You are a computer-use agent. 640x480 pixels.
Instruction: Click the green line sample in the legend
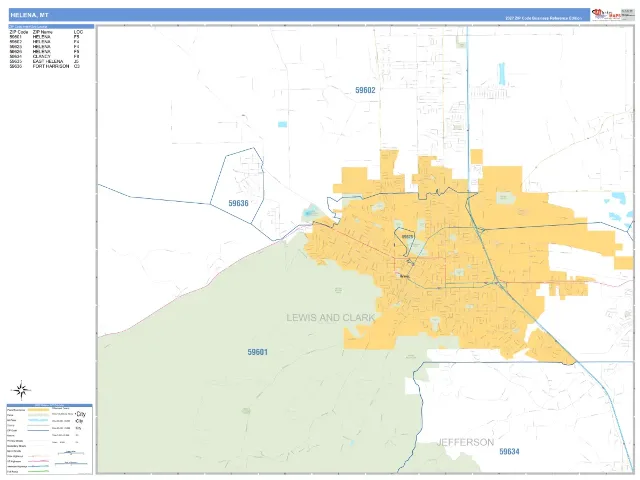click(x=38, y=471)
